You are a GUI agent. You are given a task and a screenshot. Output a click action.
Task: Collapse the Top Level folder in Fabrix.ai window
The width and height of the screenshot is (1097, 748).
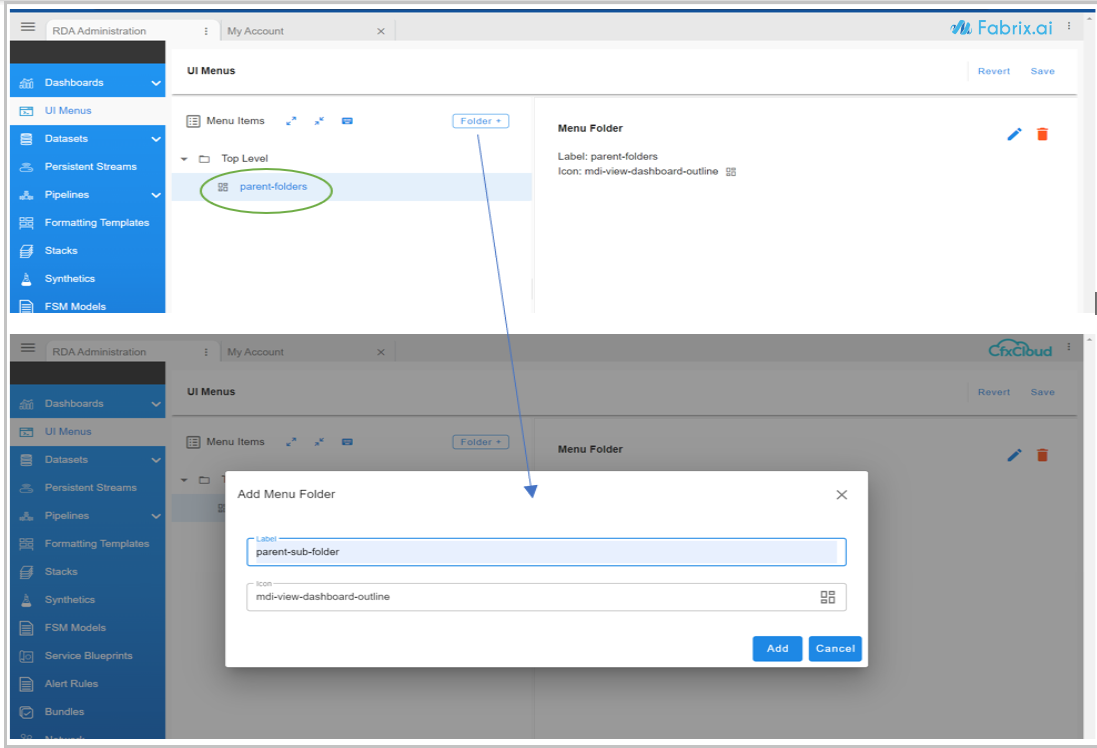coord(184,159)
